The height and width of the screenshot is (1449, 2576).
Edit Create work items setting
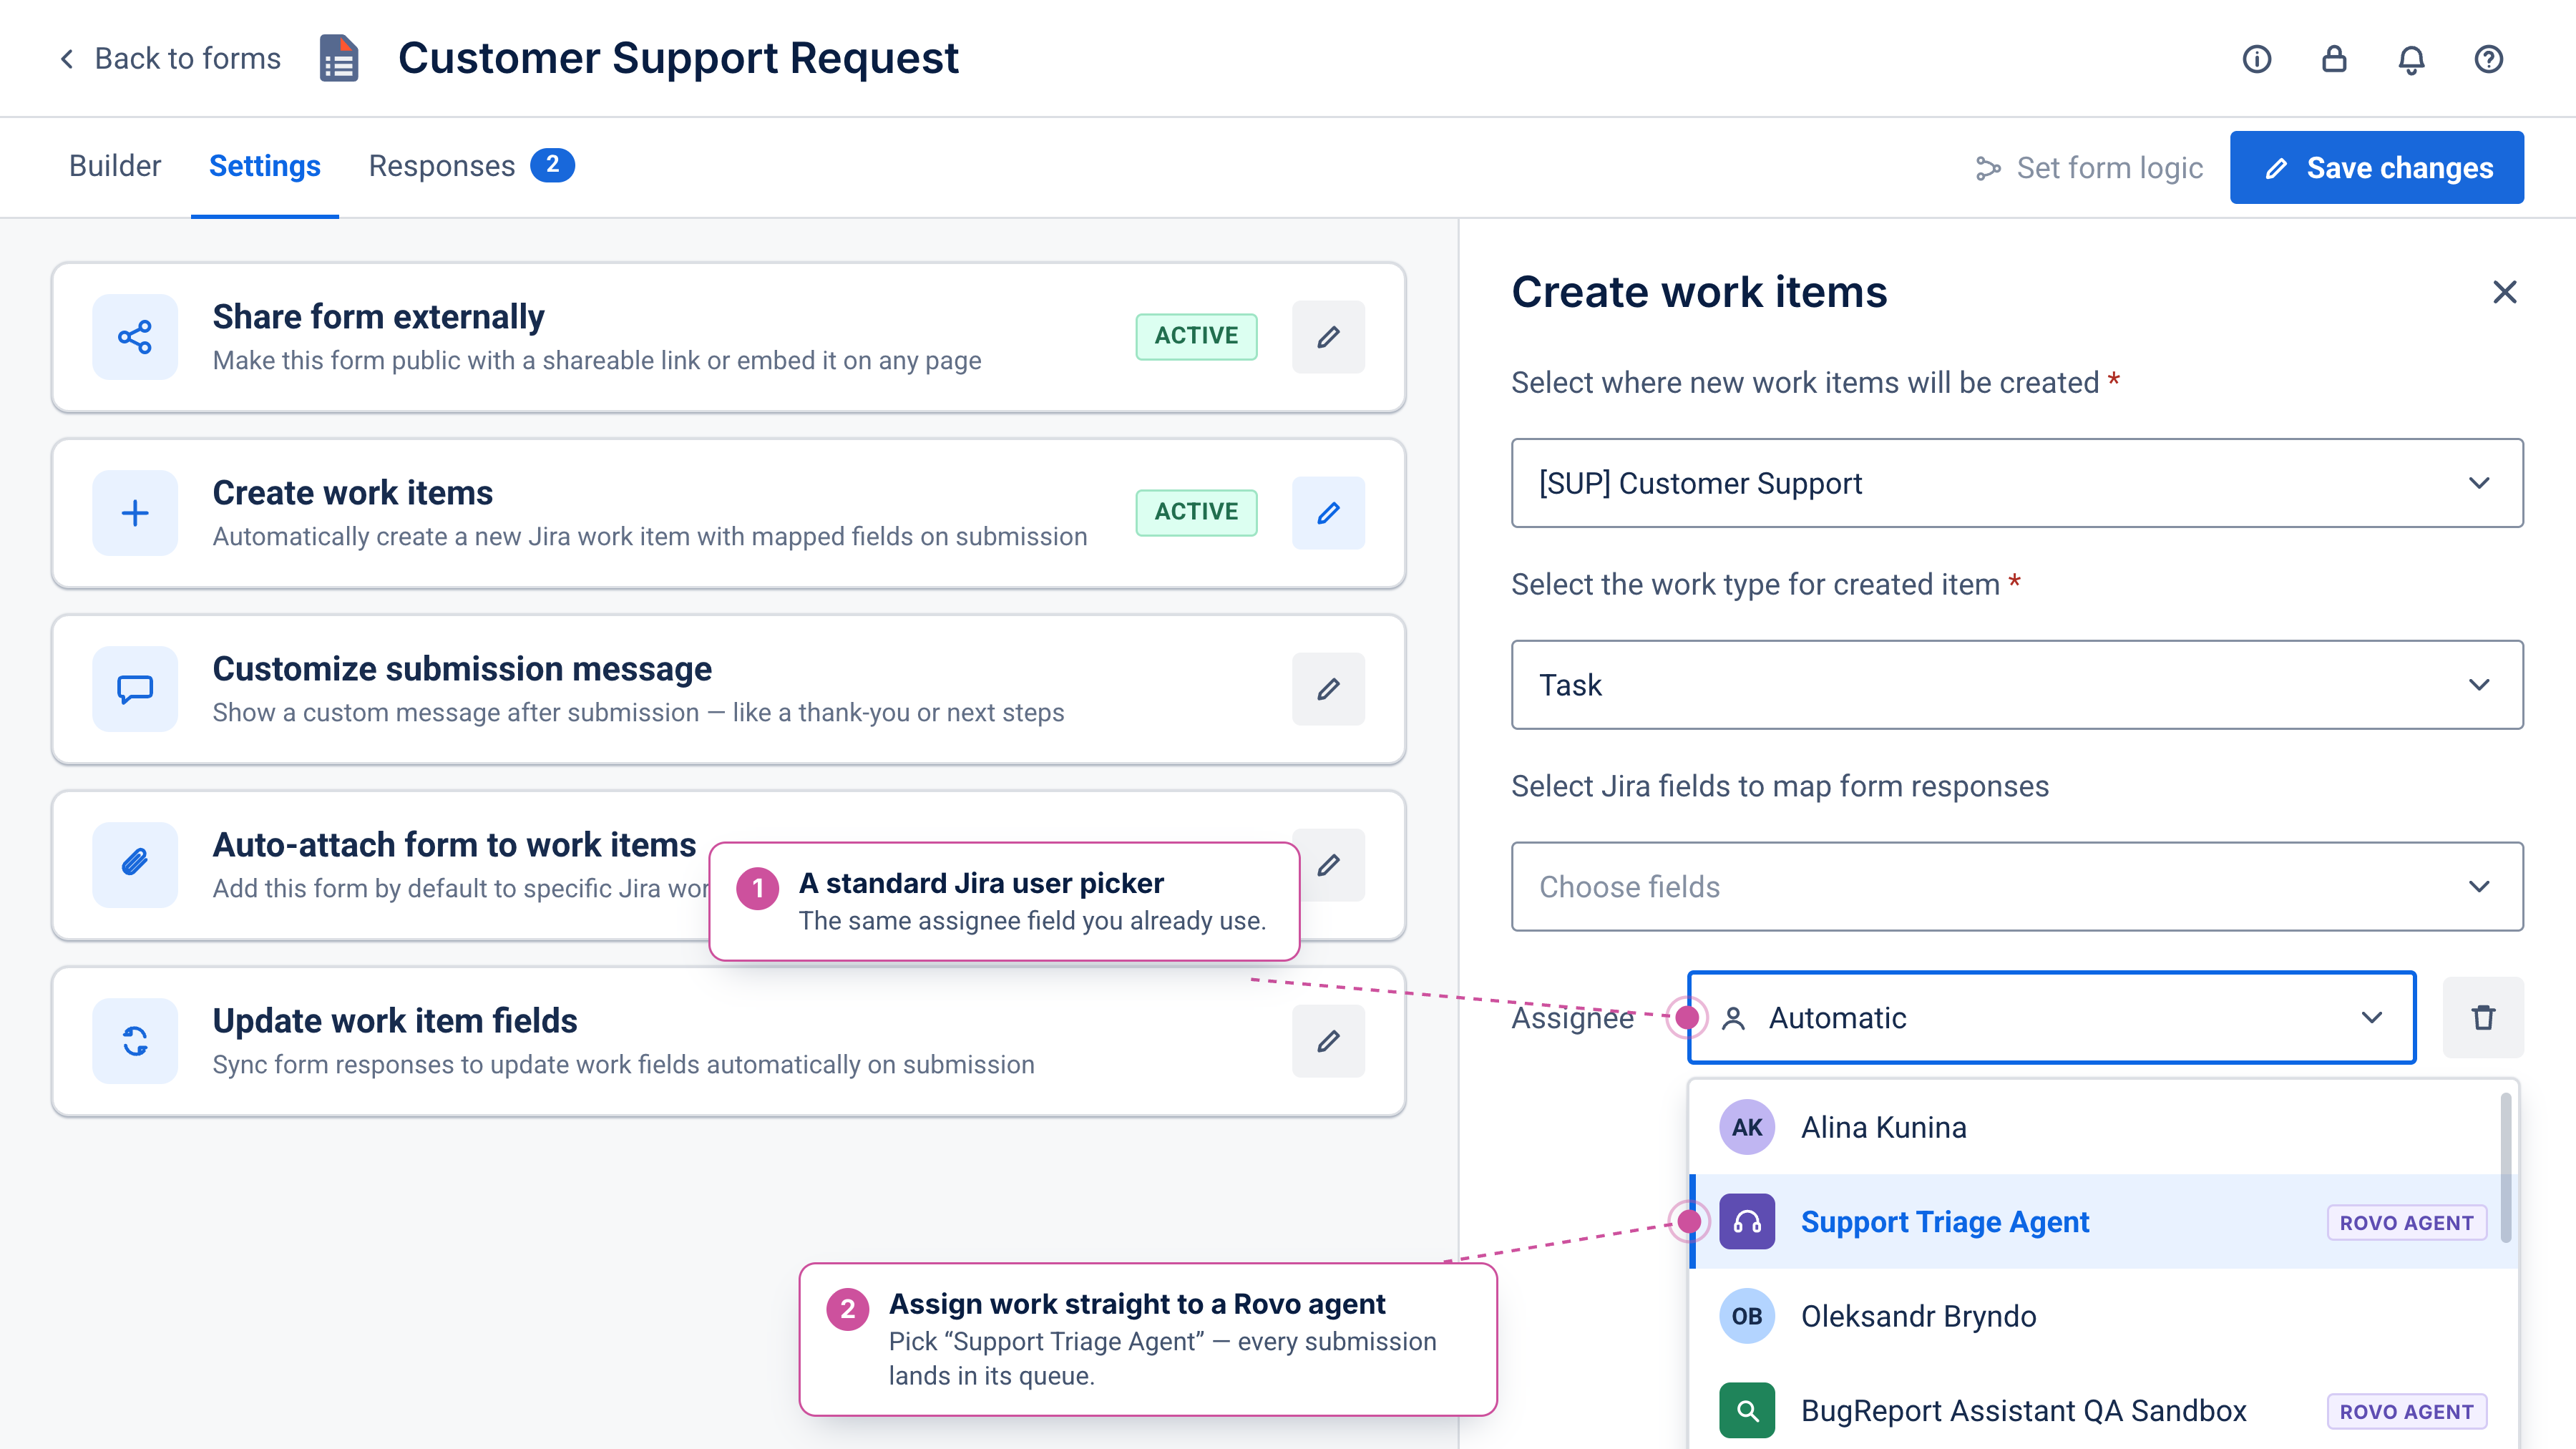tap(1328, 513)
